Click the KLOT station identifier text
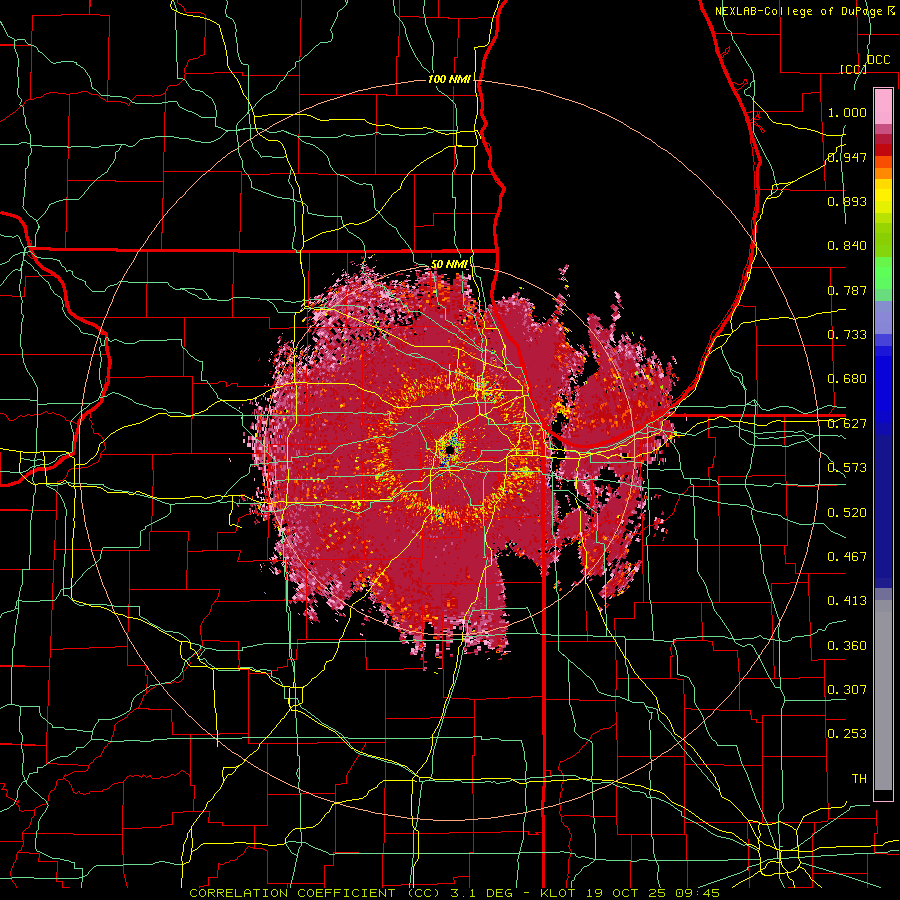This screenshot has height=900, width=900. 558,893
